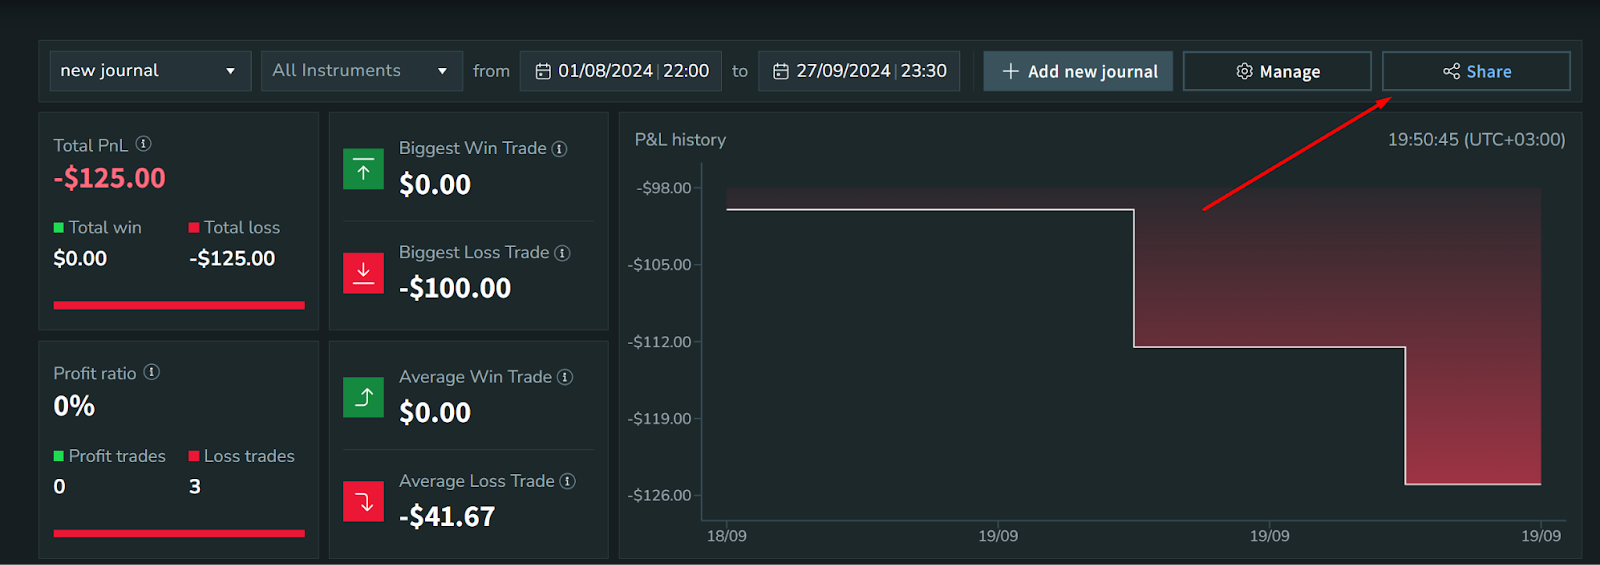Click the red Total PnL progress bar
The height and width of the screenshot is (565, 1600).
pyautogui.click(x=179, y=305)
